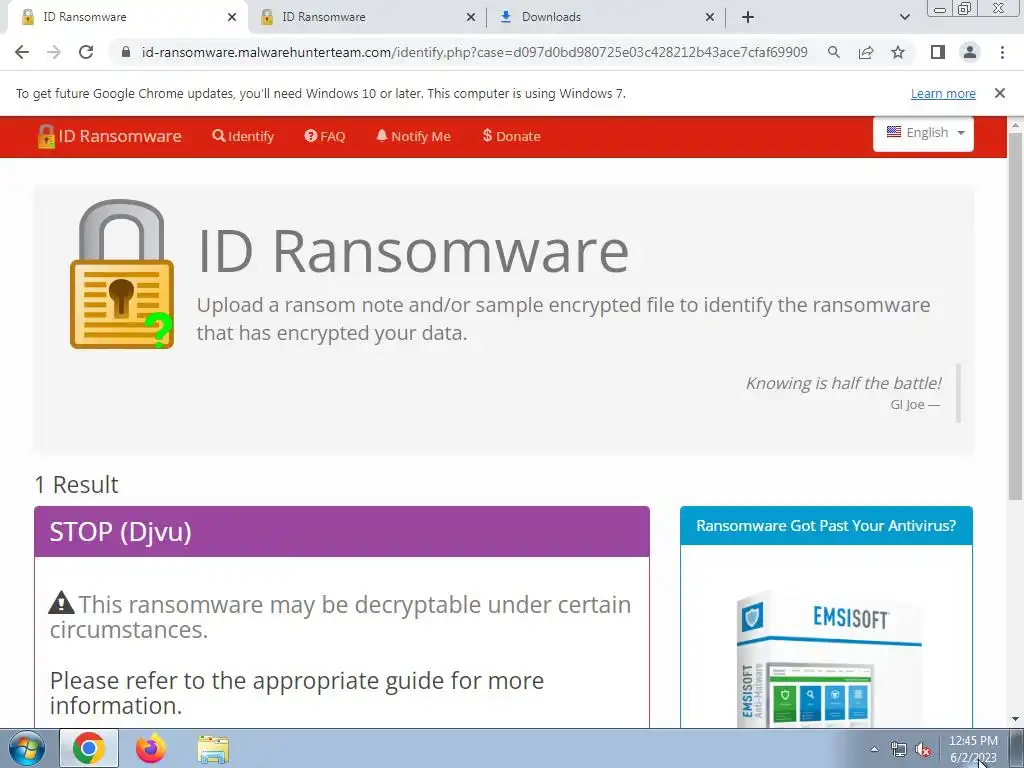Click the ID Ransomware navbar brand logo
Viewport: 1024px width, 768px height.
point(110,136)
